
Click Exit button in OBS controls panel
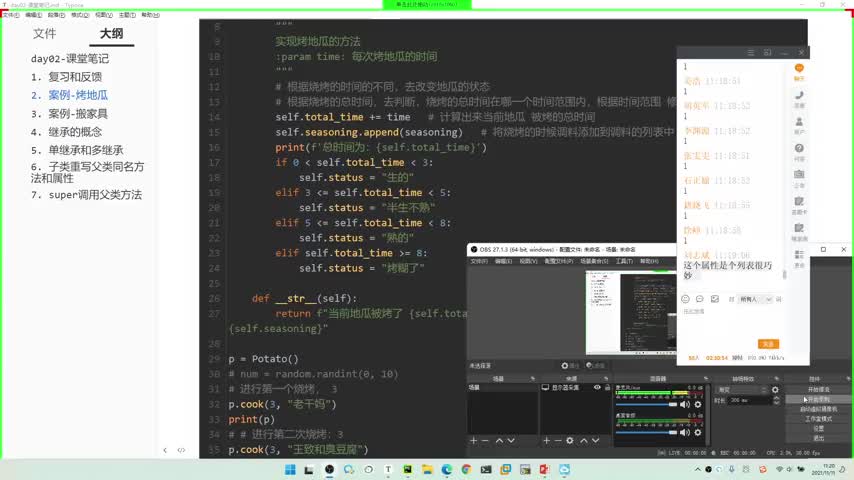818,438
